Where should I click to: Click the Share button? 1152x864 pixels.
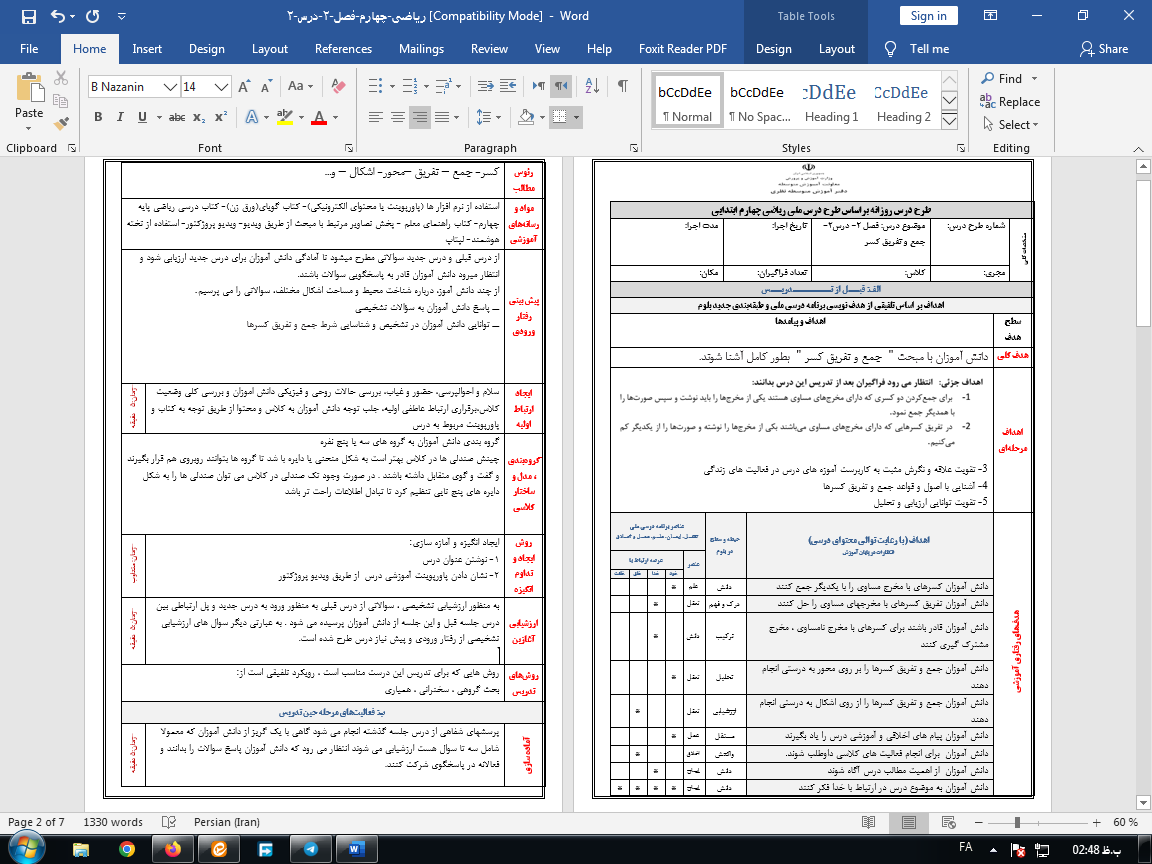(x=1104, y=49)
